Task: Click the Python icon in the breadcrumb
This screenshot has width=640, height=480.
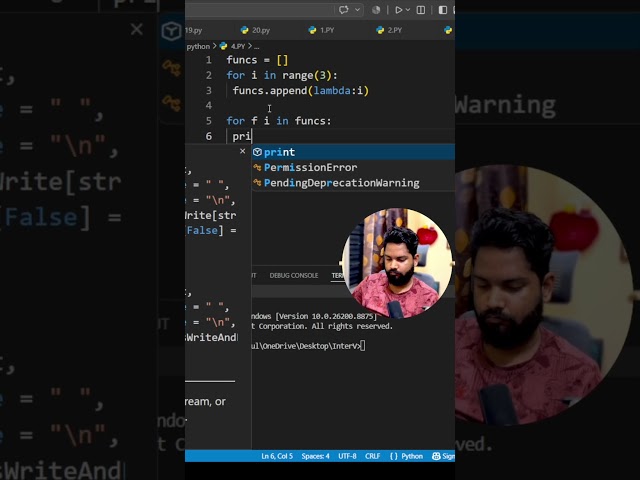Action: (223, 47)
